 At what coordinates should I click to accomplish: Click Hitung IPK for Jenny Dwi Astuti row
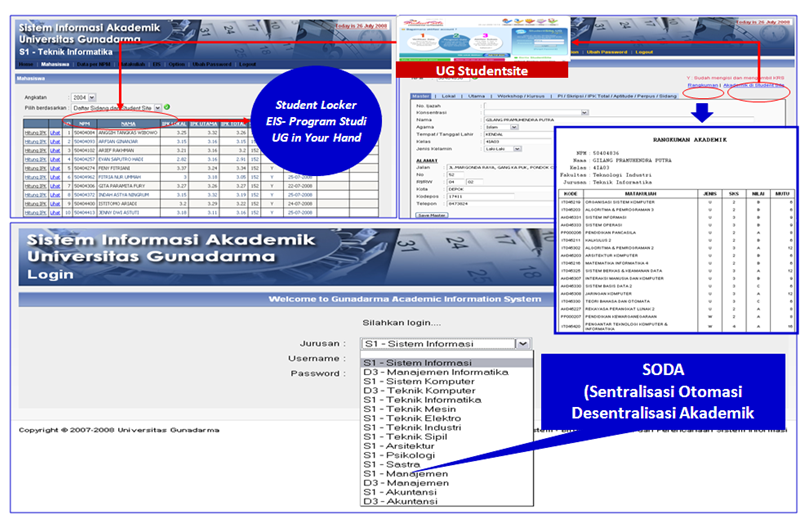pos(35,213)
